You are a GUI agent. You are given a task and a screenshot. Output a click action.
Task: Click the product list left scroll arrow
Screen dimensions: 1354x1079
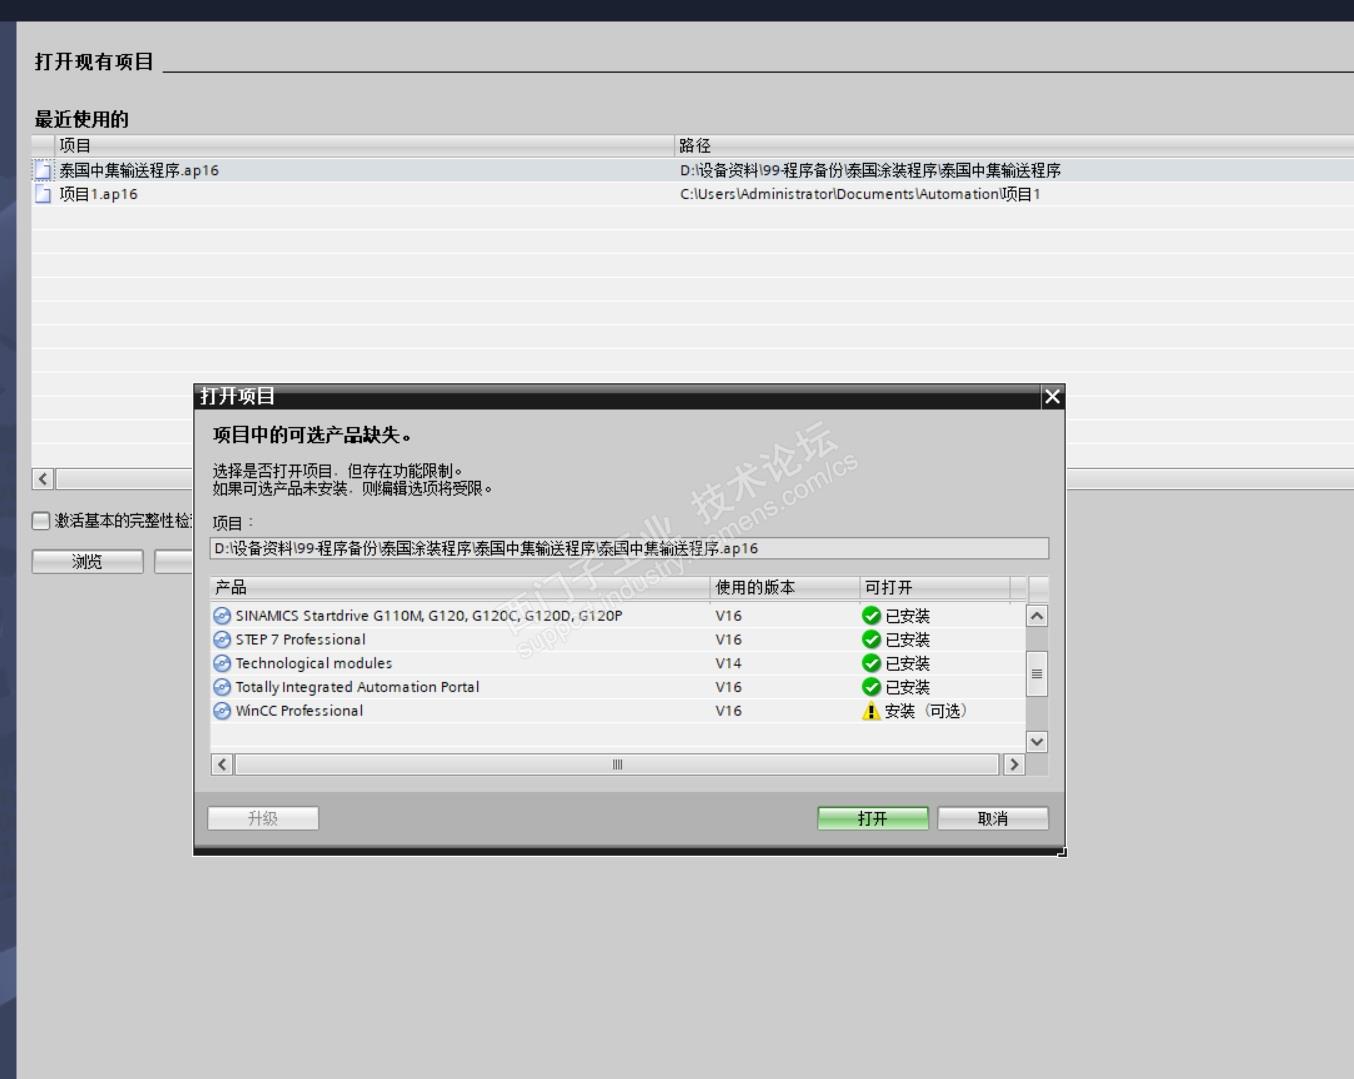coord(222,765)
